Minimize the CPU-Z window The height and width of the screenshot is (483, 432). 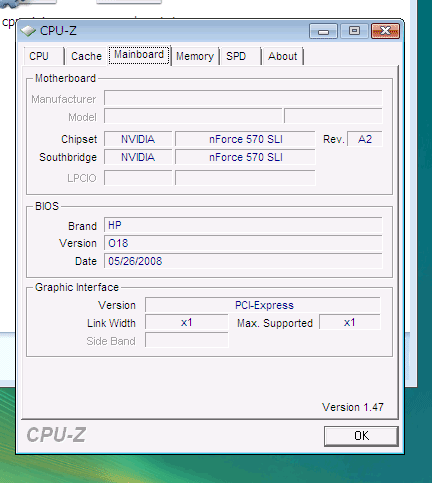coord(323,31)
